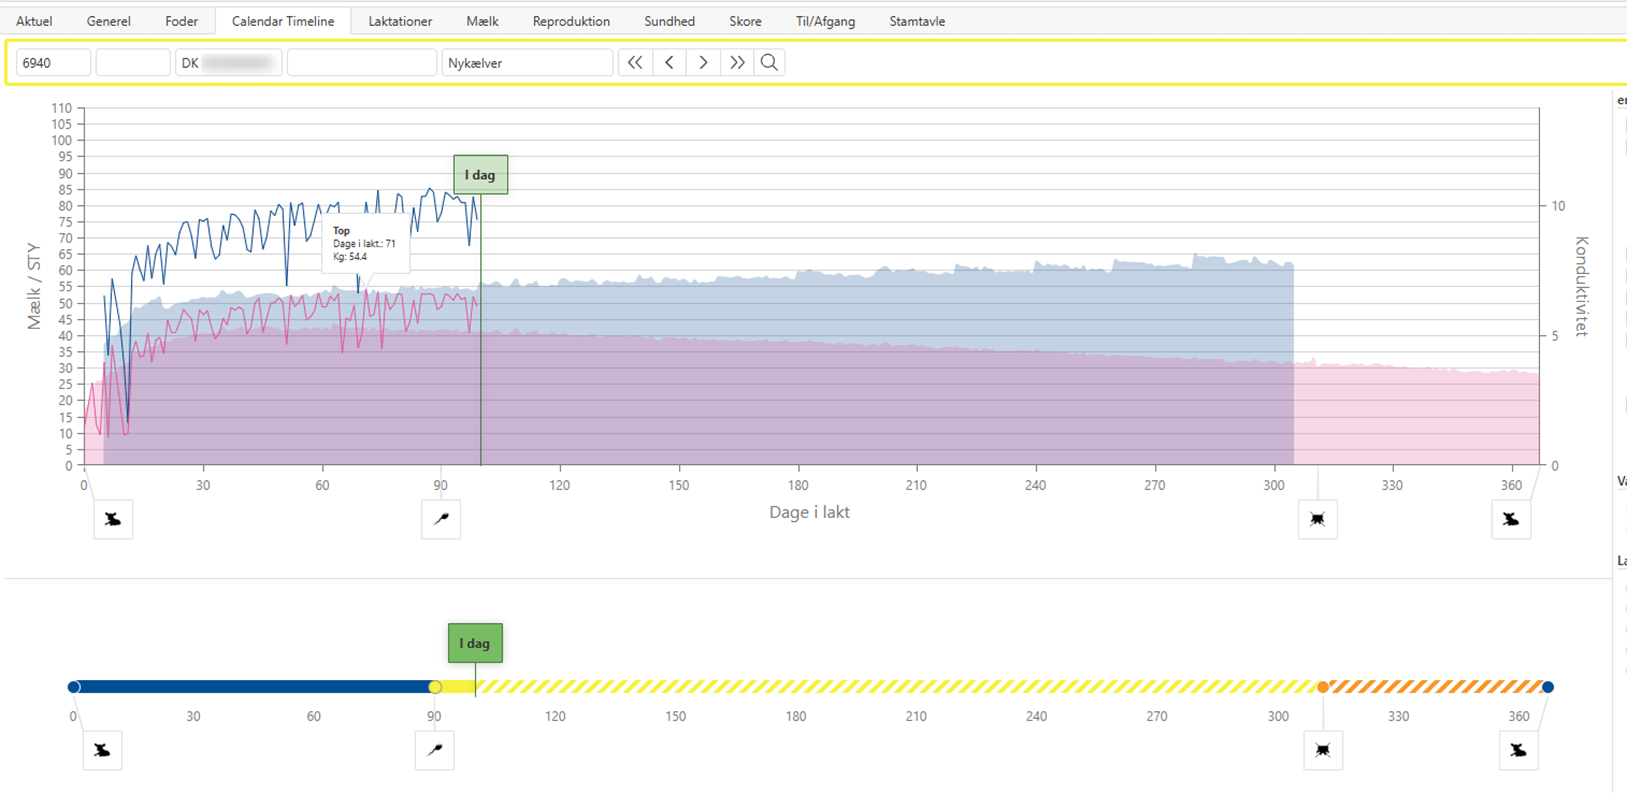Switch to the Mælk tab

click(x=482, y=21)
